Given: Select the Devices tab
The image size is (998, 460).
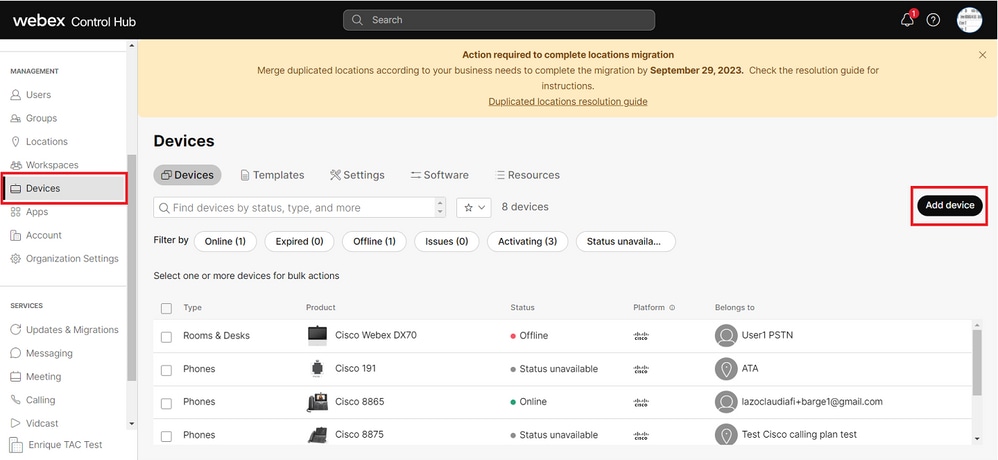Looking at the screenshot, I should 188,175.
